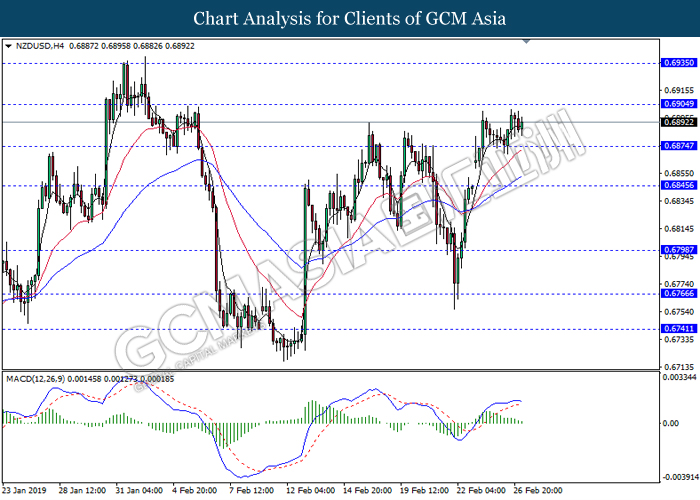This screenshot has height=500, width=700.
Task: Click the 7 Feb 12:00 time label
Action: click(x=251, y=490)
